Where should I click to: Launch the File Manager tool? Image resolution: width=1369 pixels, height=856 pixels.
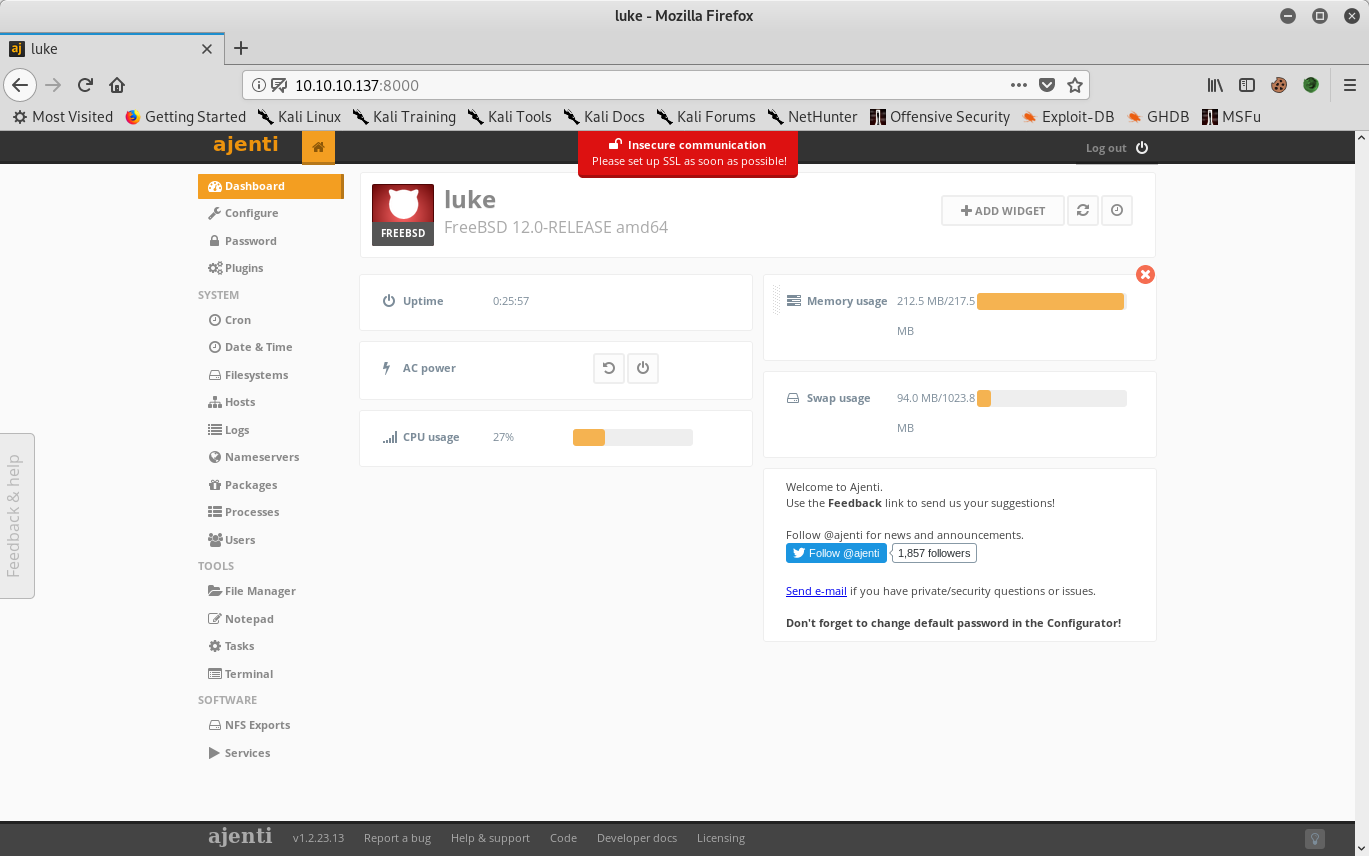click(251, 591)
